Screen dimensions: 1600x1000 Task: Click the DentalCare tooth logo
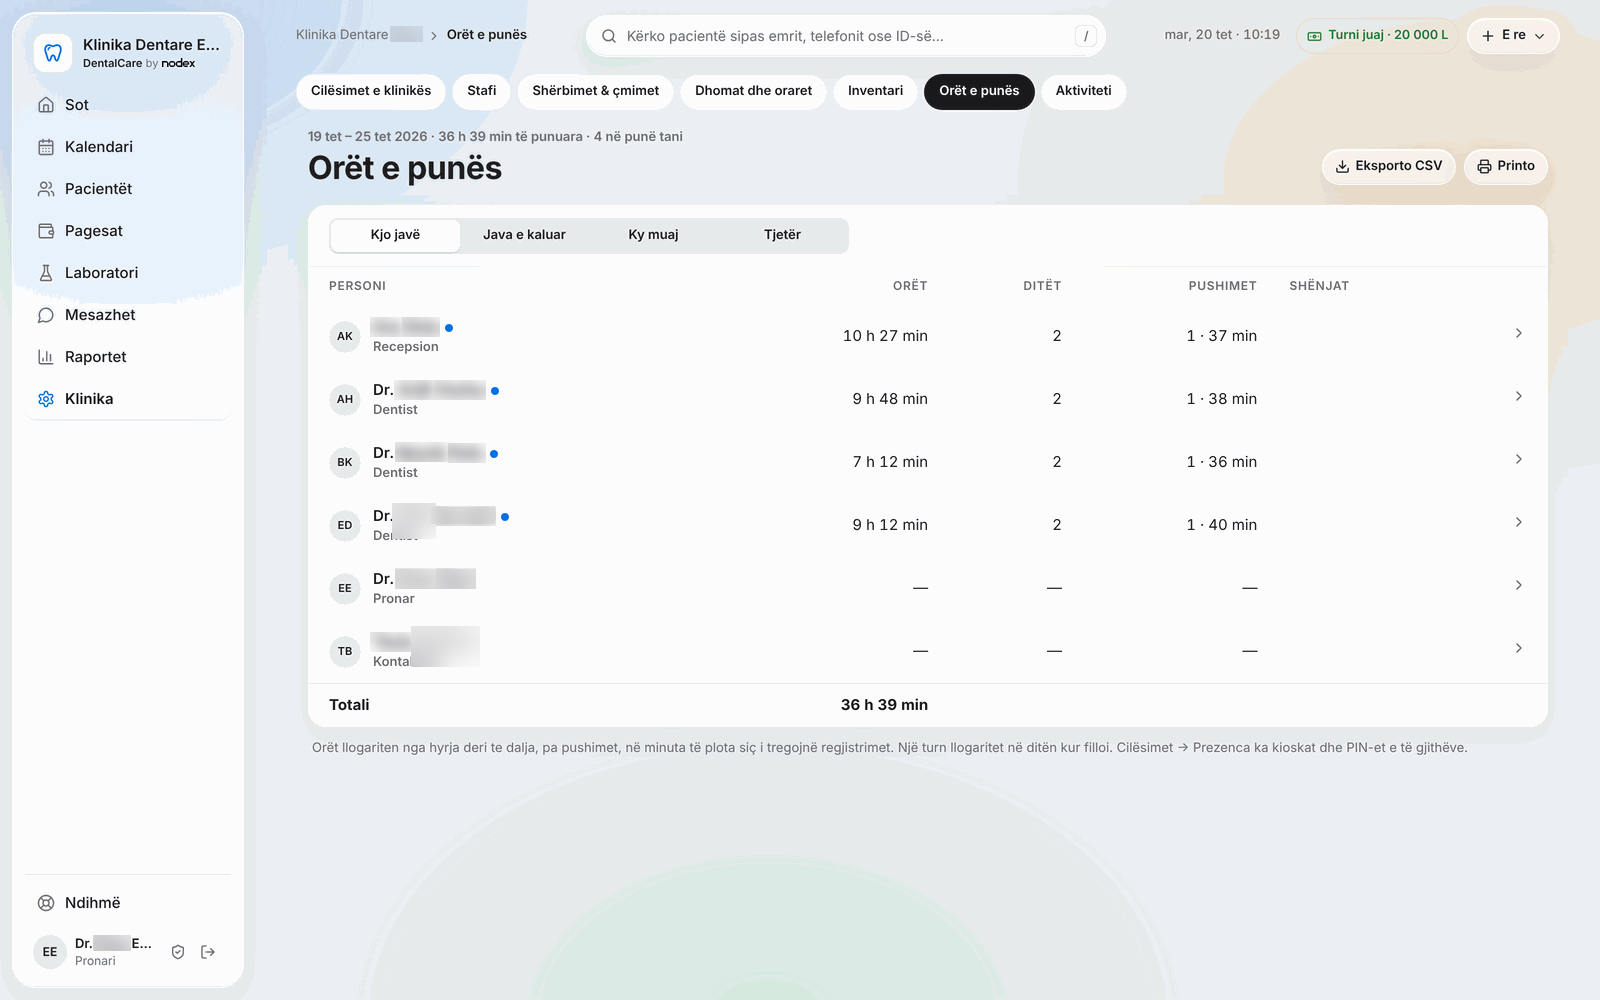(53, 53)
